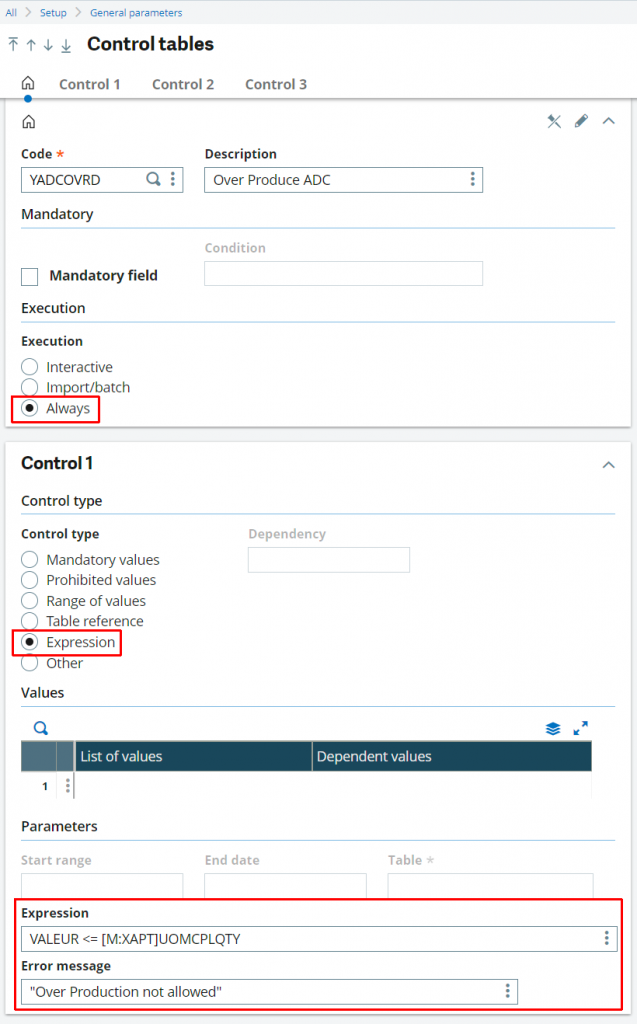637x1024 pixels.
Task: Jump to last record arrow icon
Action: pos(66,45)
